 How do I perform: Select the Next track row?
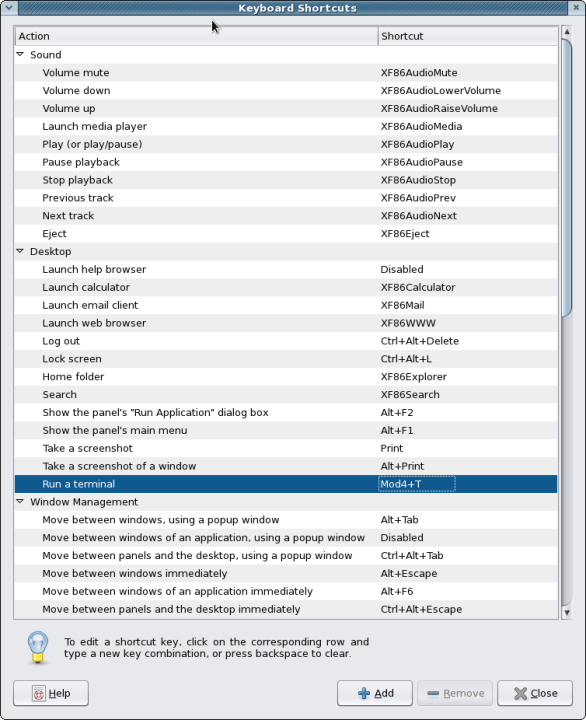tap(286, 216)
